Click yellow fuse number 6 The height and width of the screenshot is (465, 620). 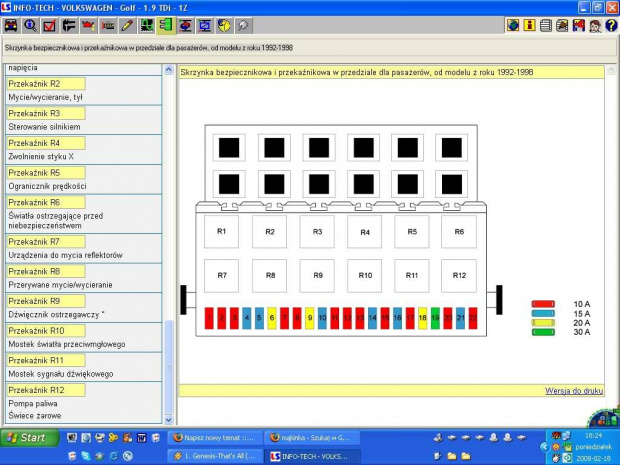[x=272, y=318]
